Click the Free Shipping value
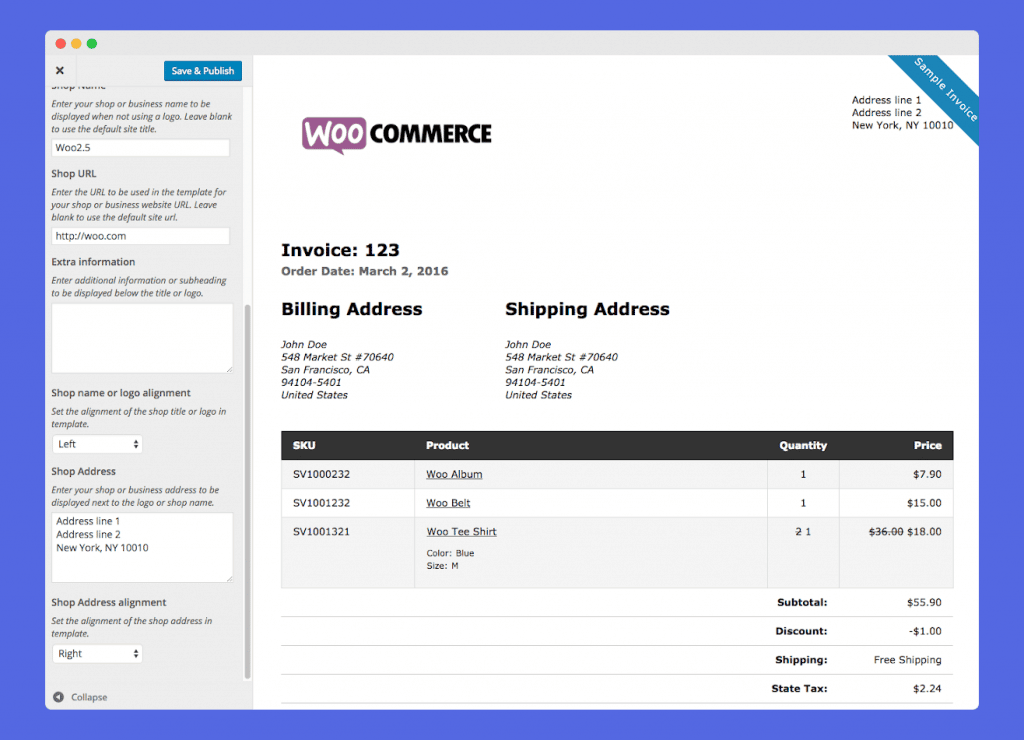 (x=908, y=660)
